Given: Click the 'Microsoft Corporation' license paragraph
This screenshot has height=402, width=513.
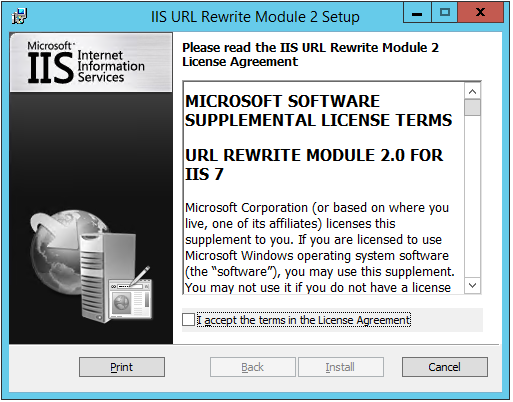Looking at the screenshot, I should 319,247.
